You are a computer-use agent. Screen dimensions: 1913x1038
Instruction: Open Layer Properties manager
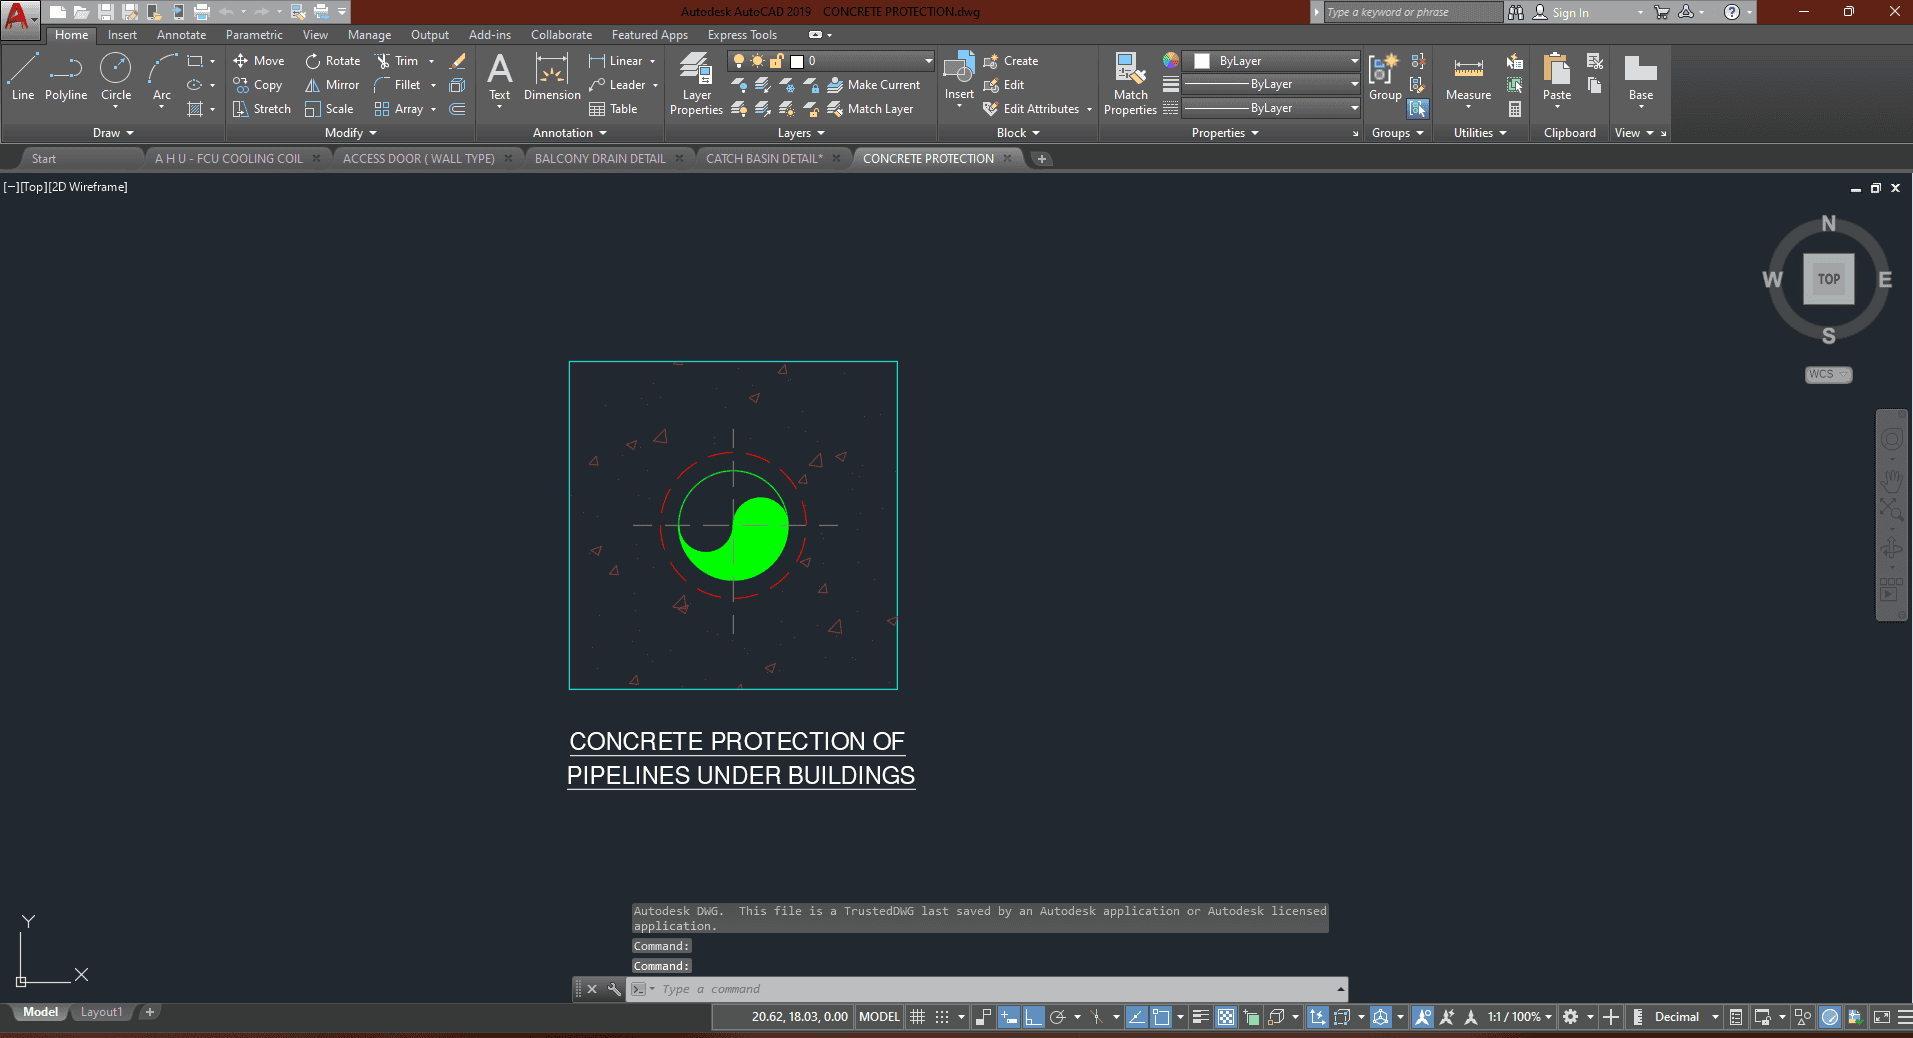(696, 84)
